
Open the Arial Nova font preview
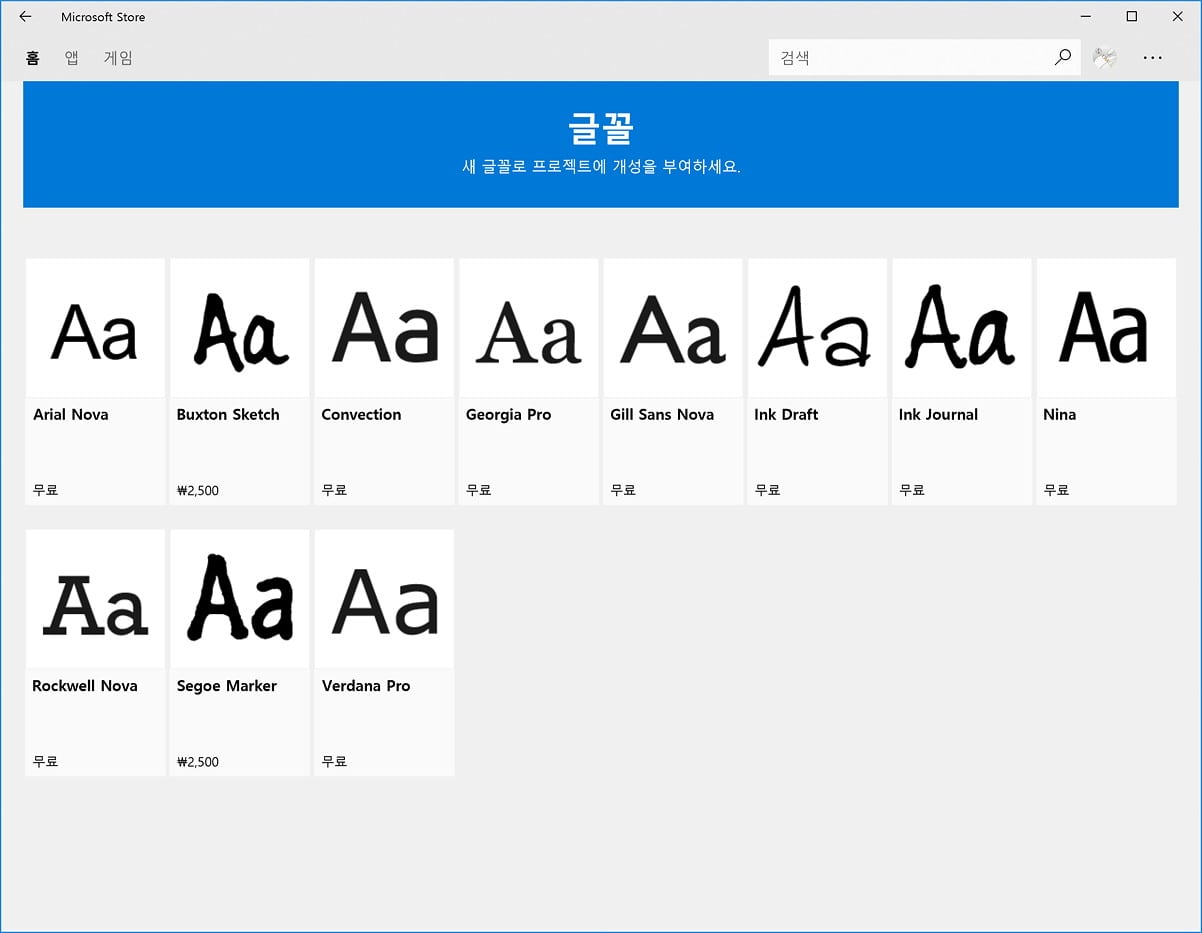pyautogui.click(x=95, y=328)
